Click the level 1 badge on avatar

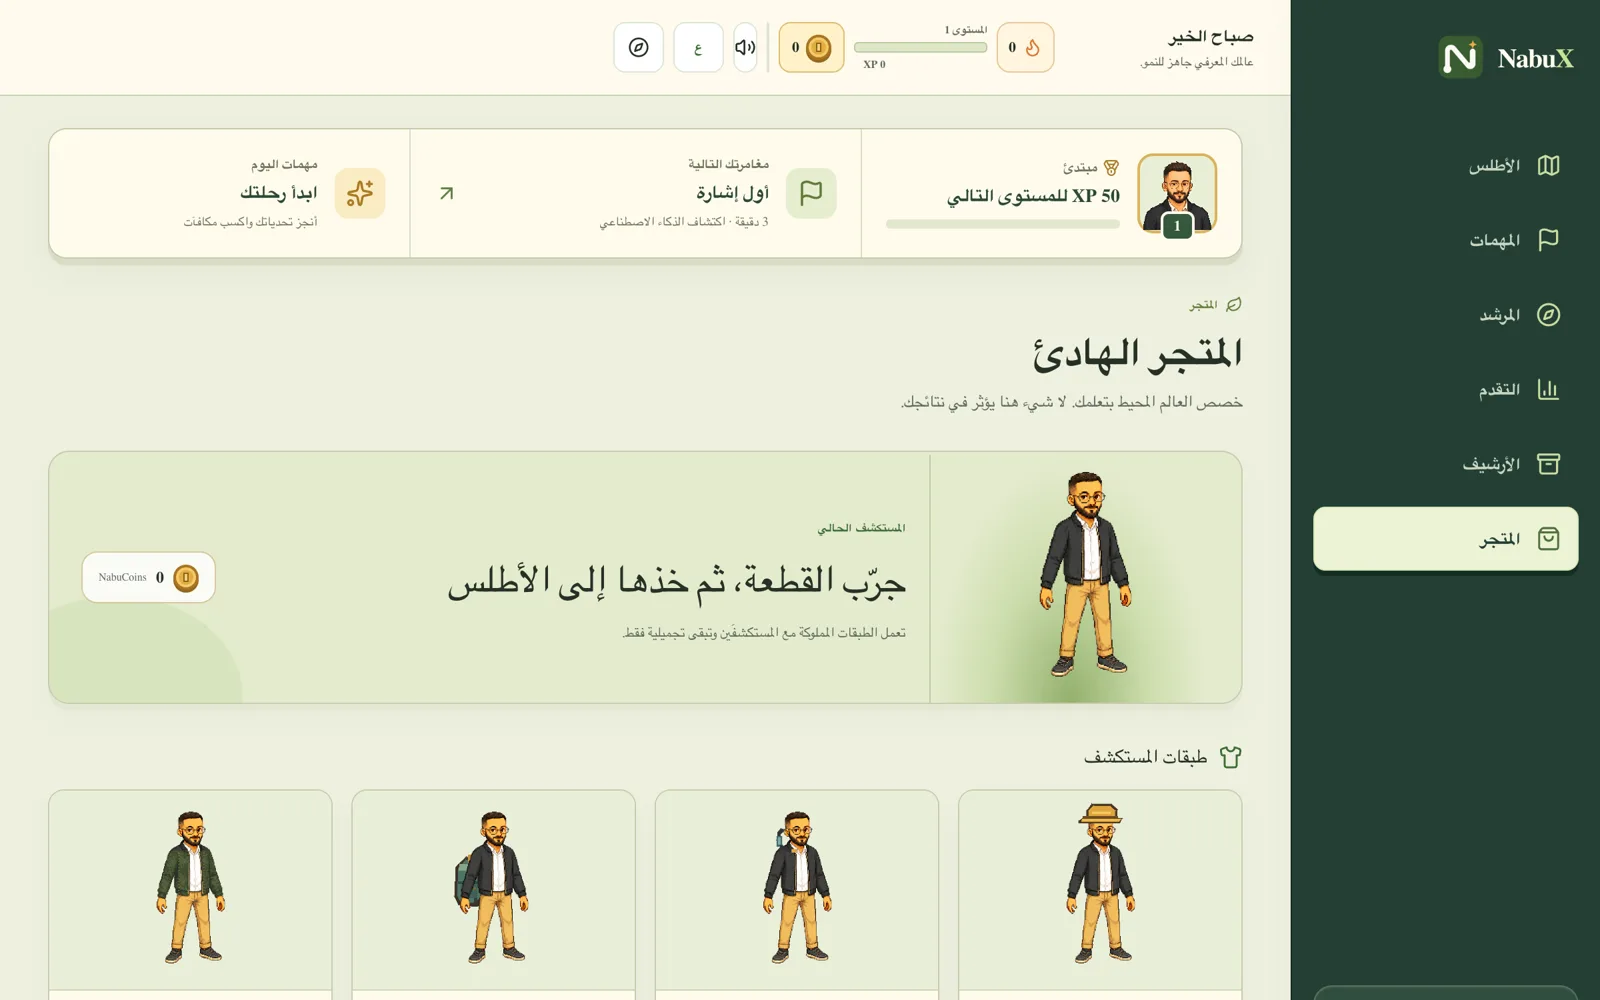pos(1177,226)
